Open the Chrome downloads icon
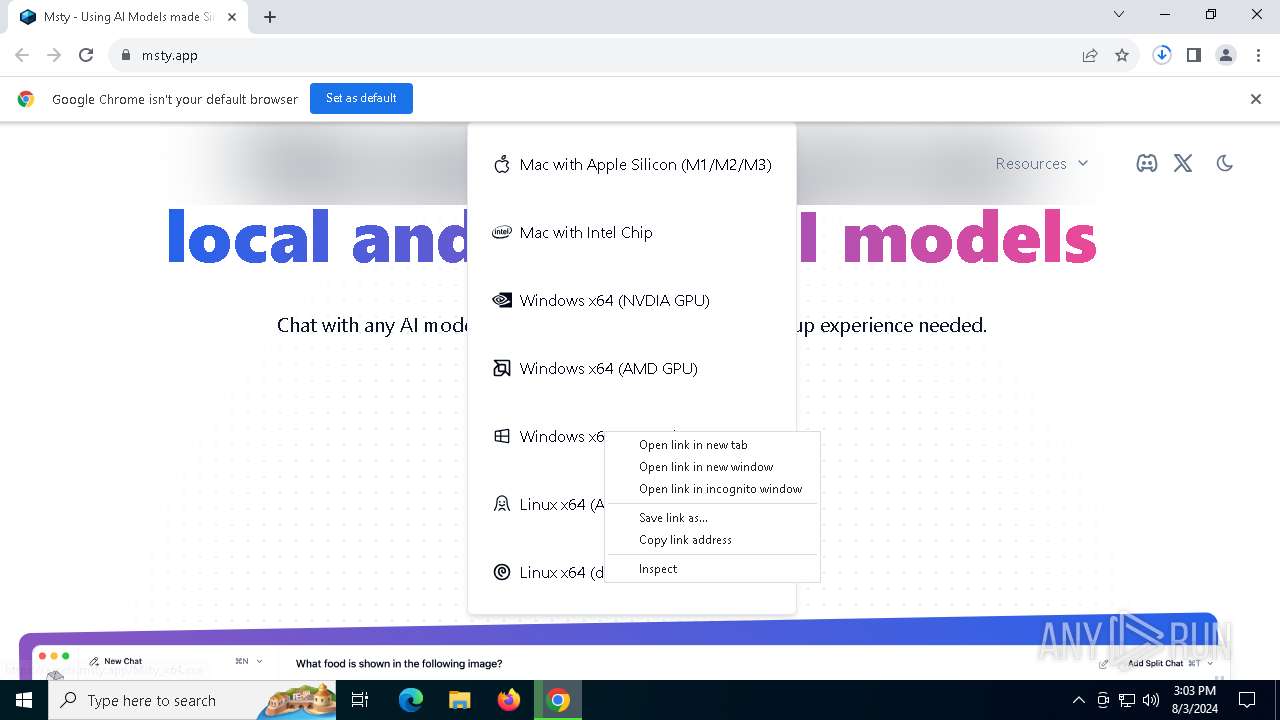The height and width of the screenshot is (720, 1280). coord(1162,55)
